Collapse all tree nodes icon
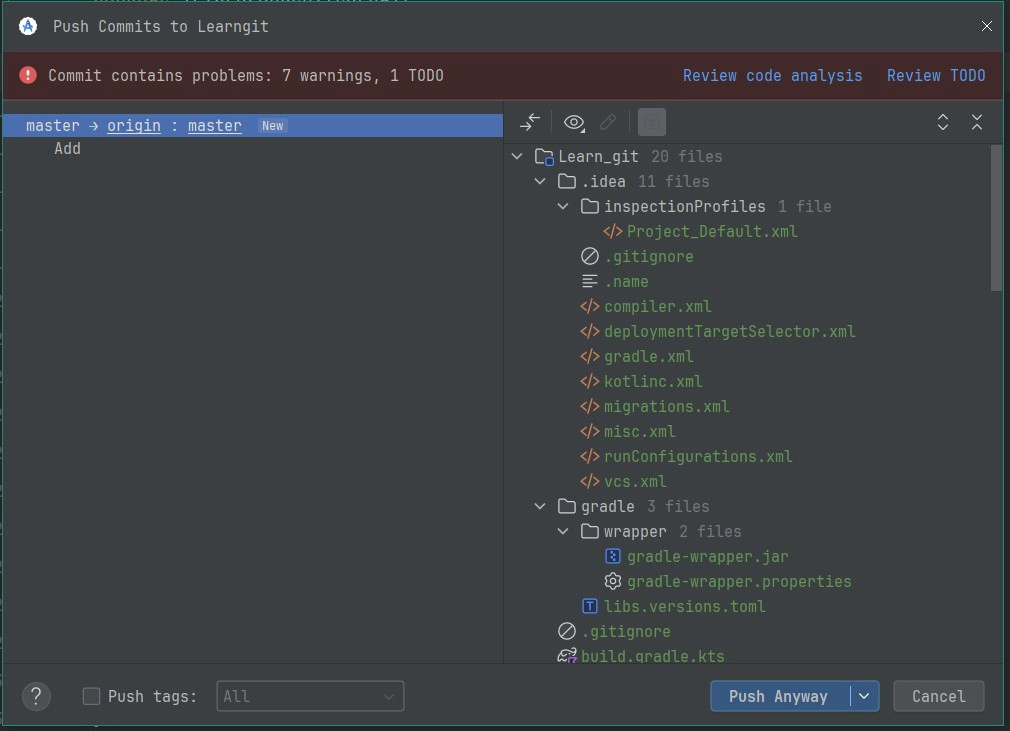The image size is (1010, 731). pyautogui.click(x=977, y=122)
